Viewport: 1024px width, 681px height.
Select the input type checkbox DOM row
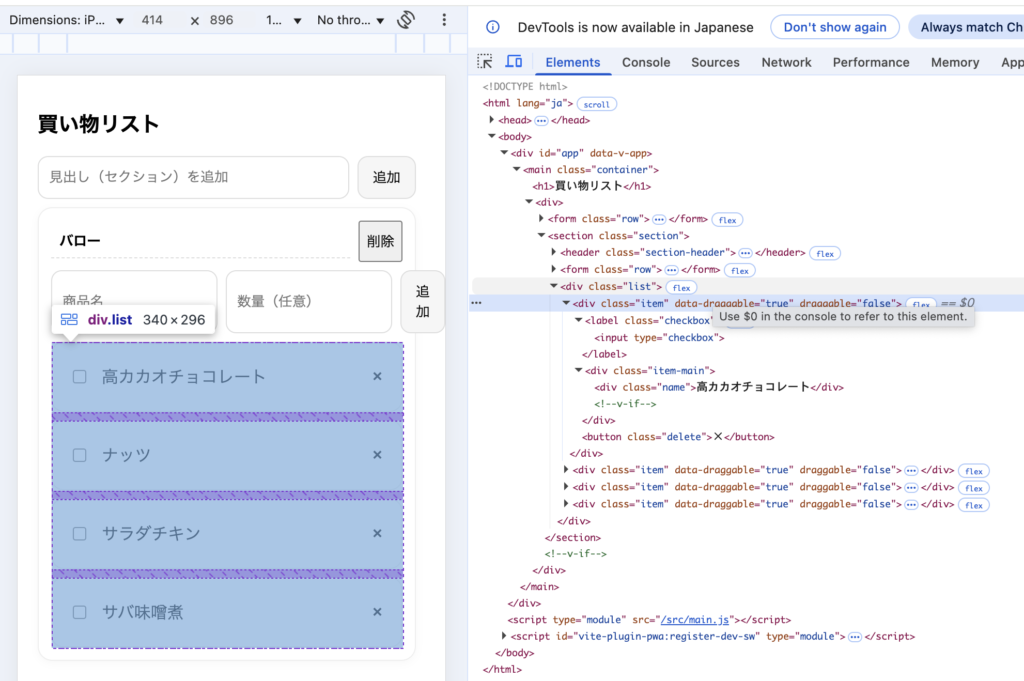659,338
